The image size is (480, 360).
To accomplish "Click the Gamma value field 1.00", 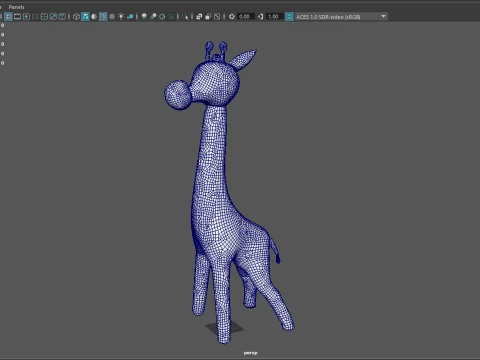I will [x=275, y=16].
